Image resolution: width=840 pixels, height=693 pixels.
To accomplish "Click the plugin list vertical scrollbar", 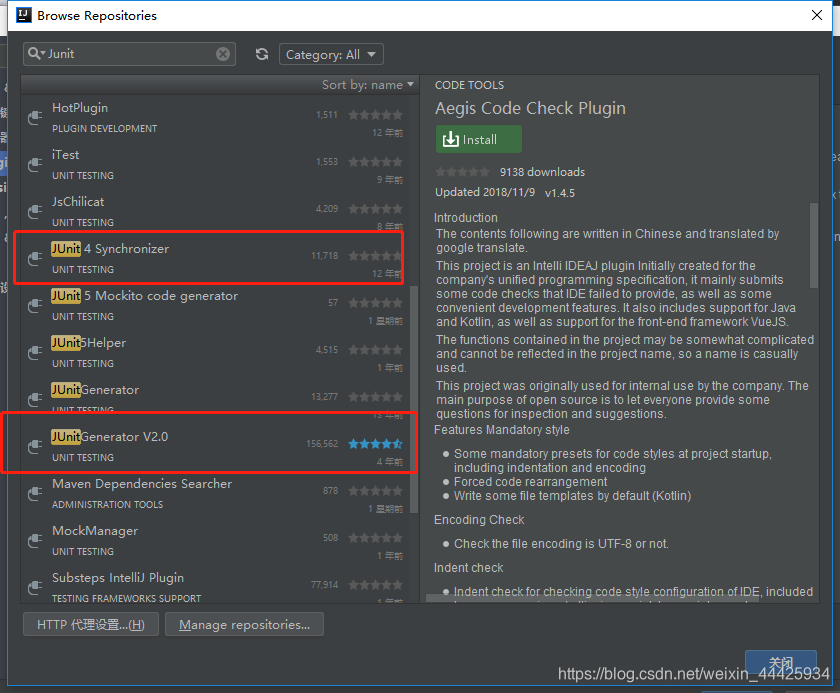I will coord(414,399).
